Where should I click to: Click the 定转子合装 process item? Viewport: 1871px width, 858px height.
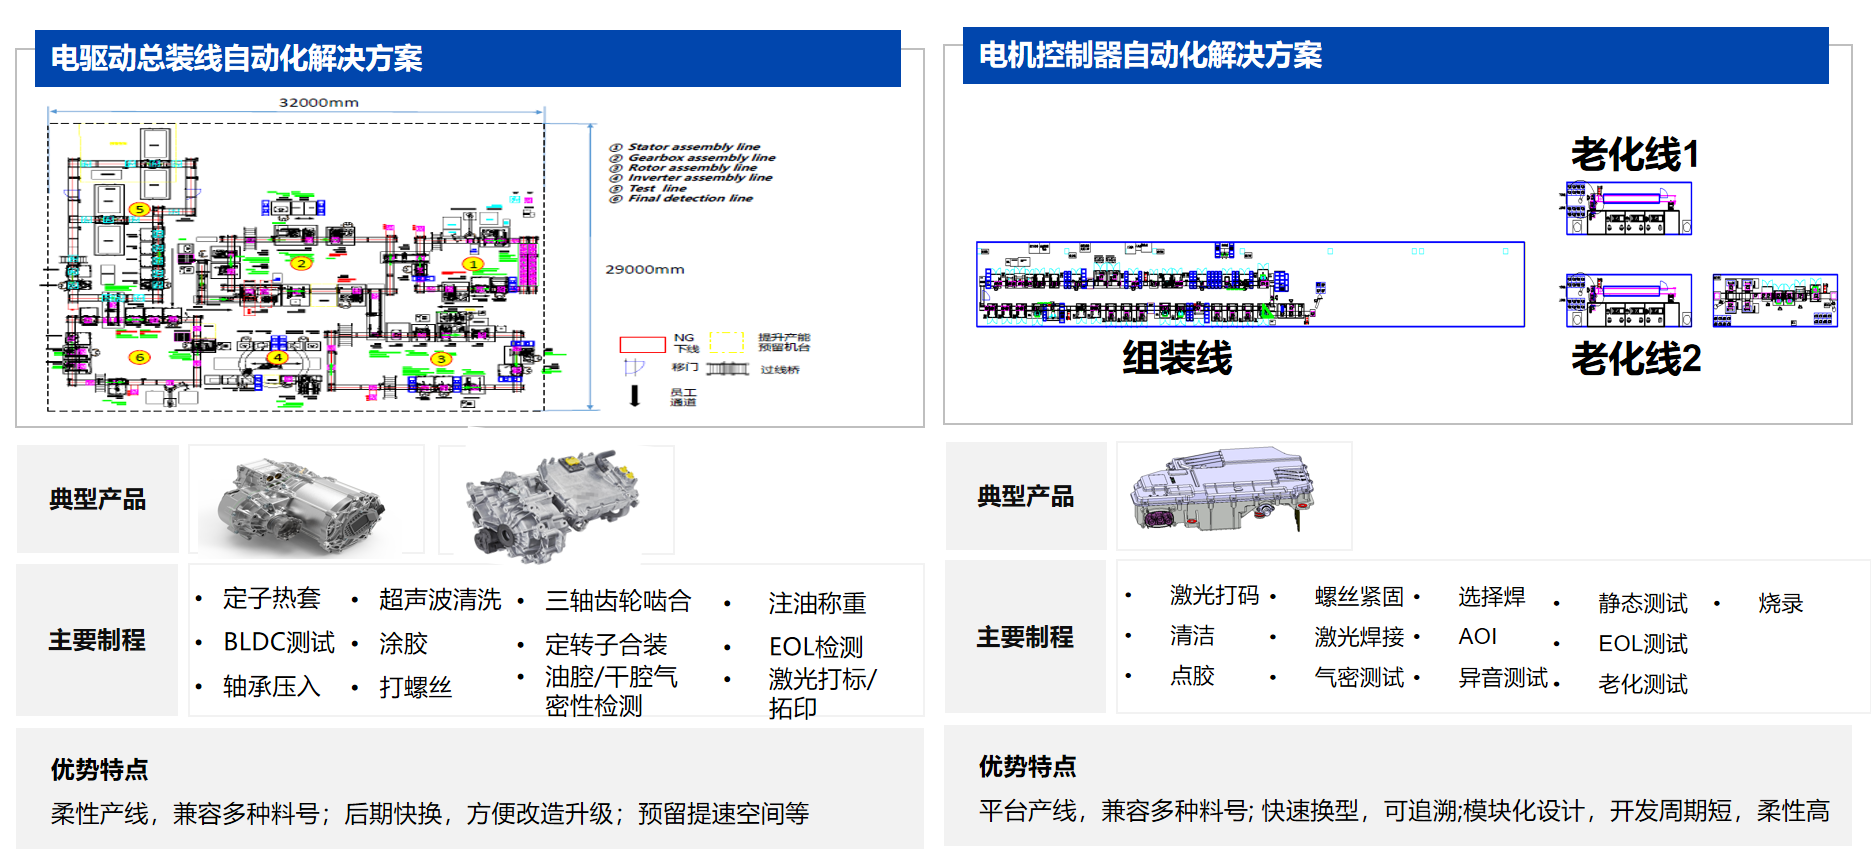pyautogui.click(x=606, y=644)
